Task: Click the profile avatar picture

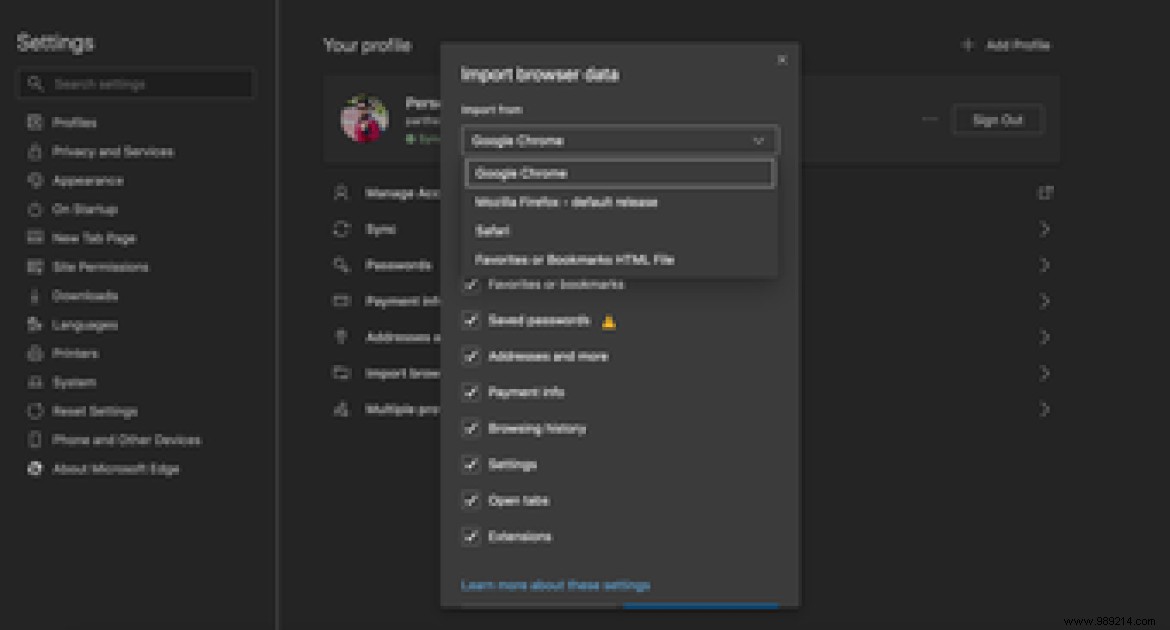Action: pos(364,118)
